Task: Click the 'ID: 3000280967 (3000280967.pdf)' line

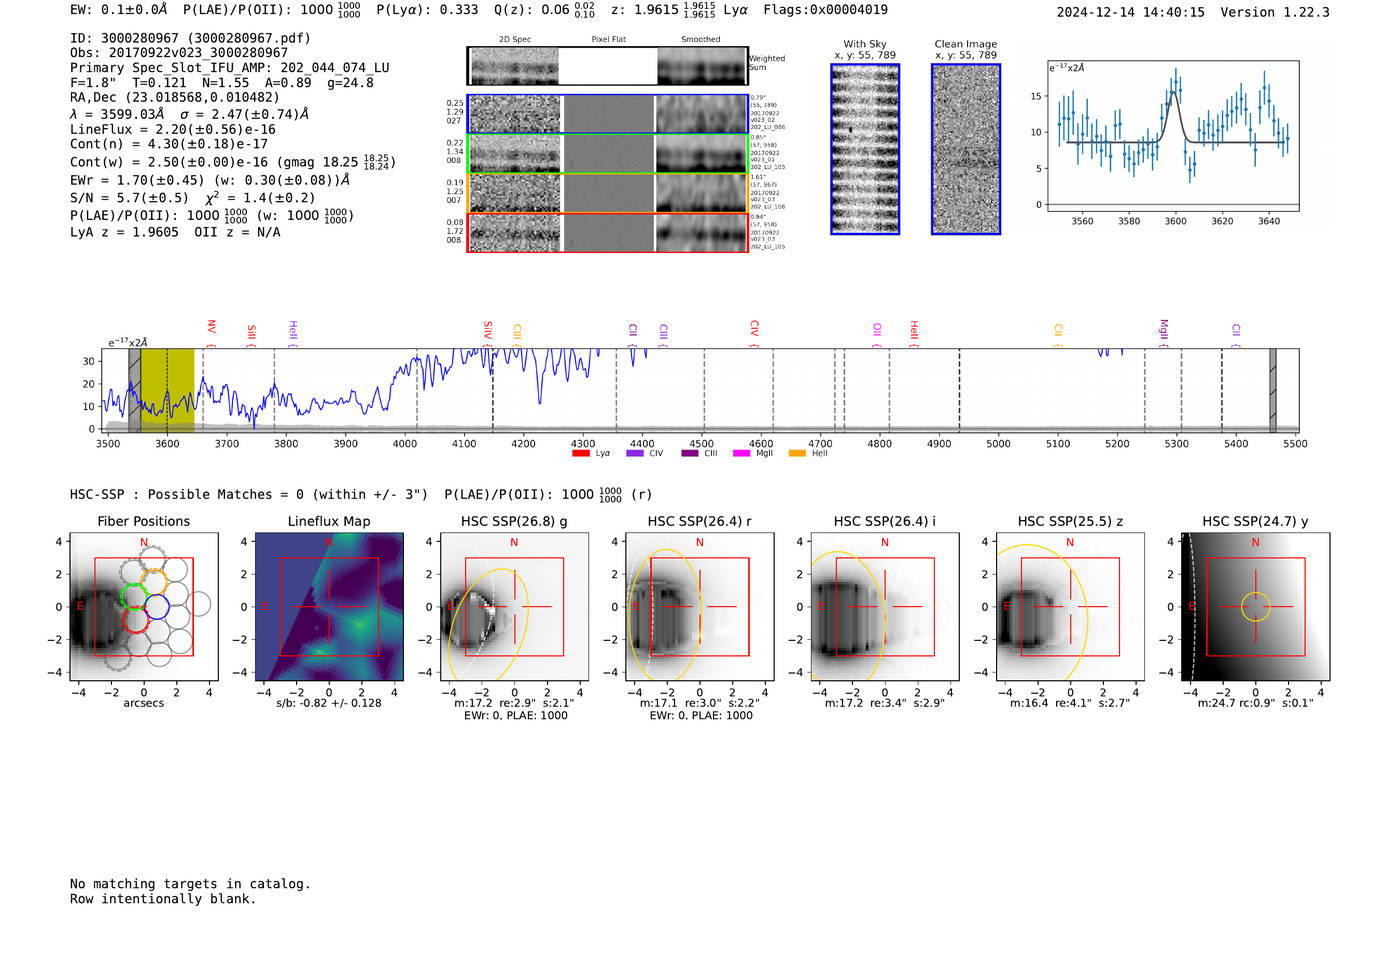Action: click(x=190, y=38)
